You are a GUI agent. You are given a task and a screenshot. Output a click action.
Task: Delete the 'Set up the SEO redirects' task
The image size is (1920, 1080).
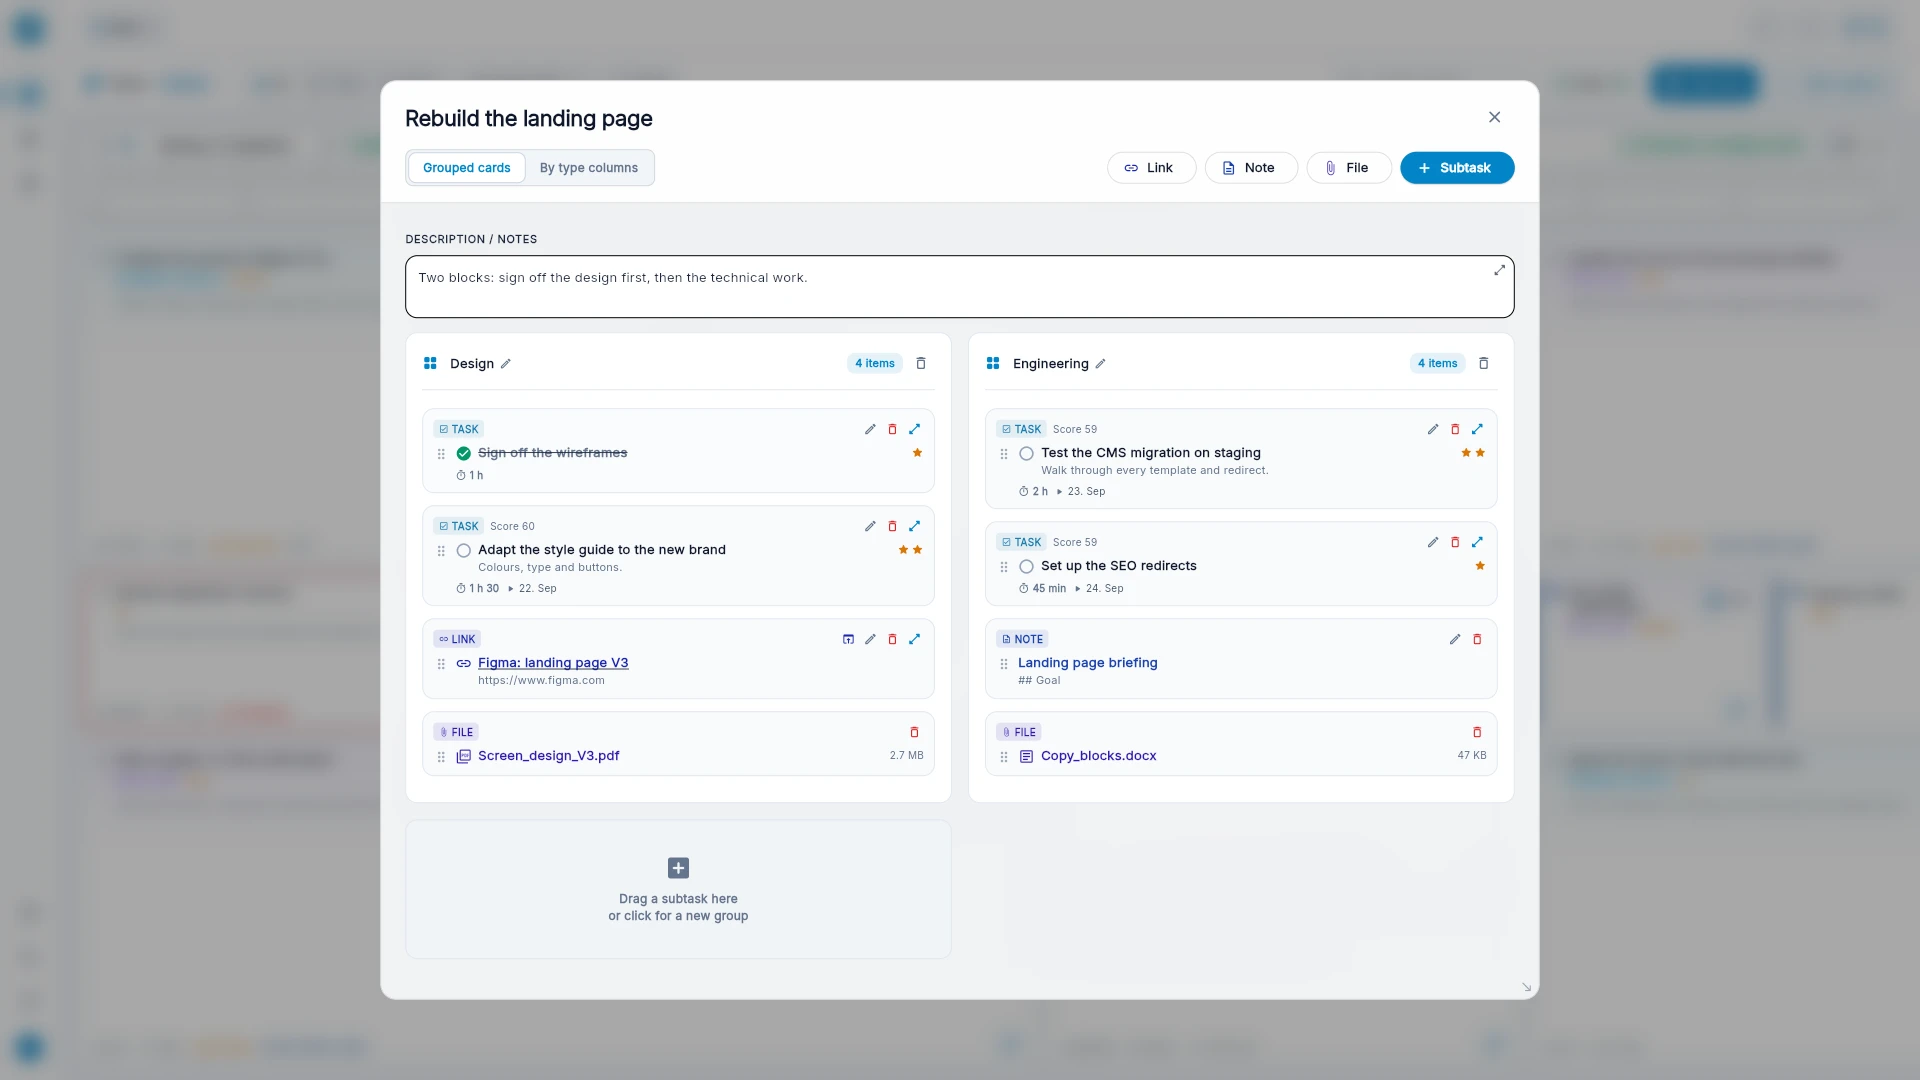tap(1455, 542)
